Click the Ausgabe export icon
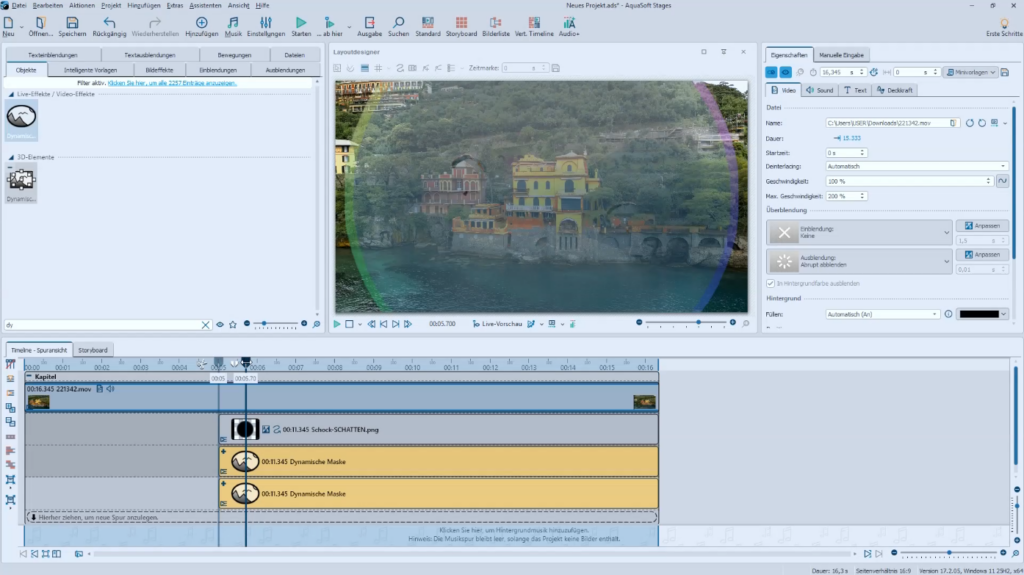This screenshot has width=1024, height=575. [x=369, y=26]
